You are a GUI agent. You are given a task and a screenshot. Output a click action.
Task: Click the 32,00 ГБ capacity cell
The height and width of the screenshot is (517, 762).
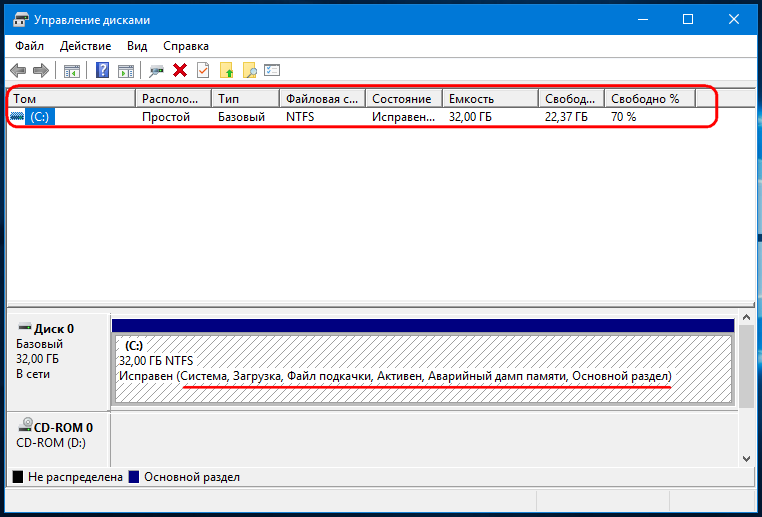click(x=470, y=117)
